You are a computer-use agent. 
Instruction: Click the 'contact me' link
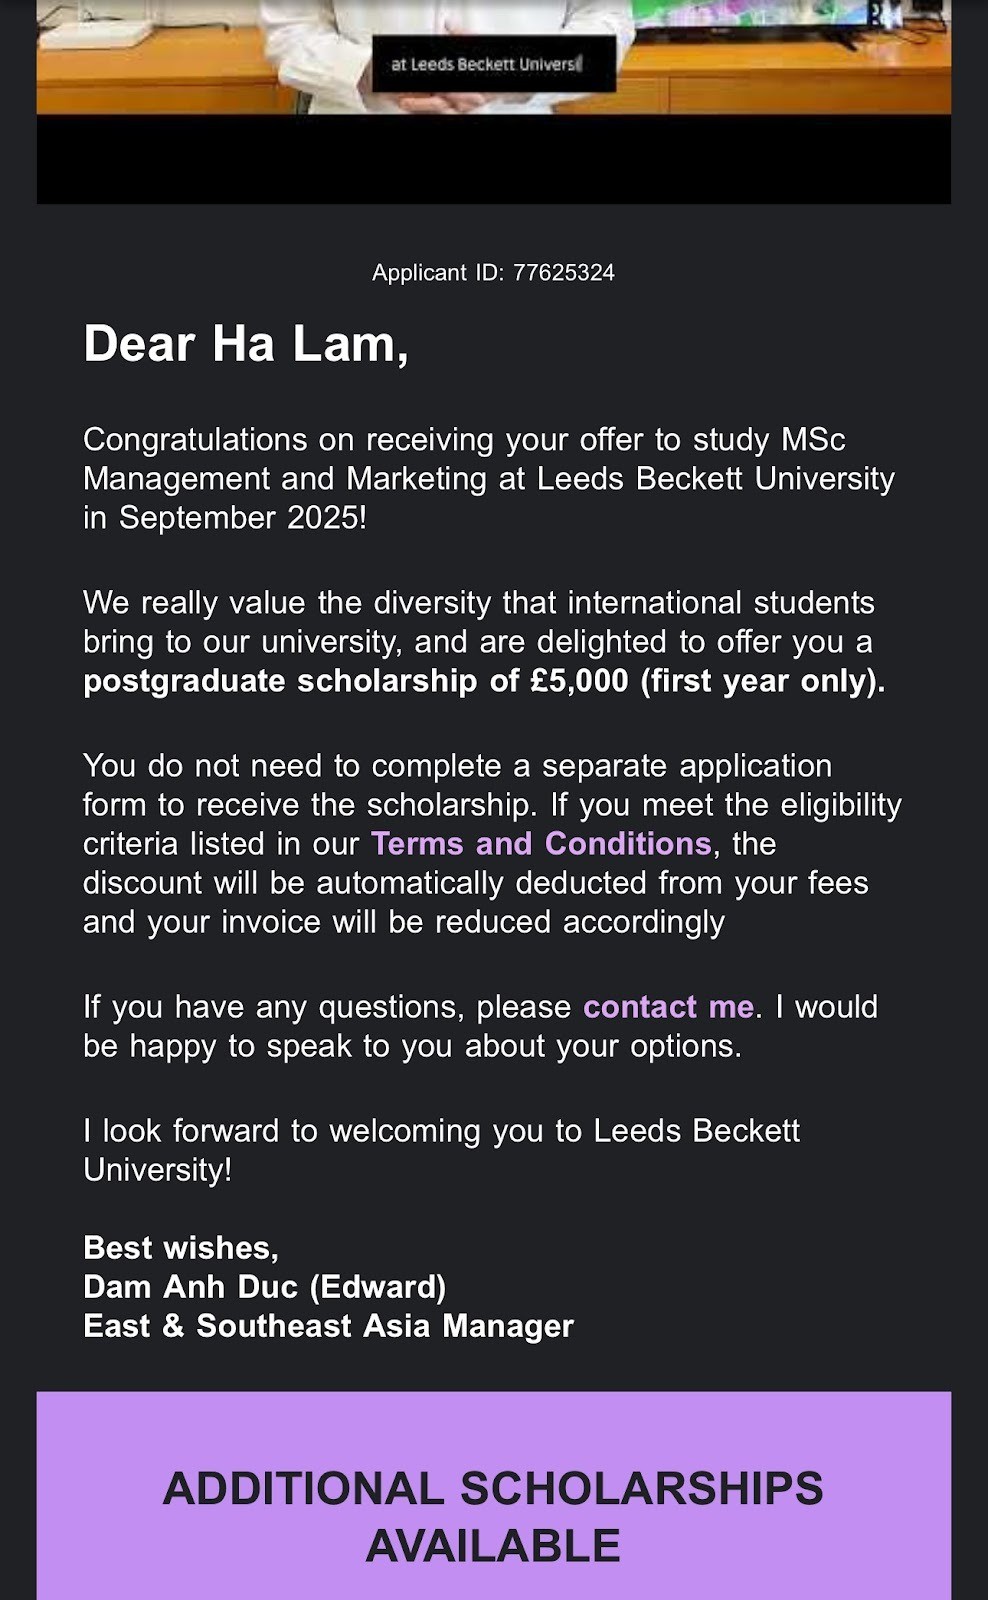click(668, 1007)
